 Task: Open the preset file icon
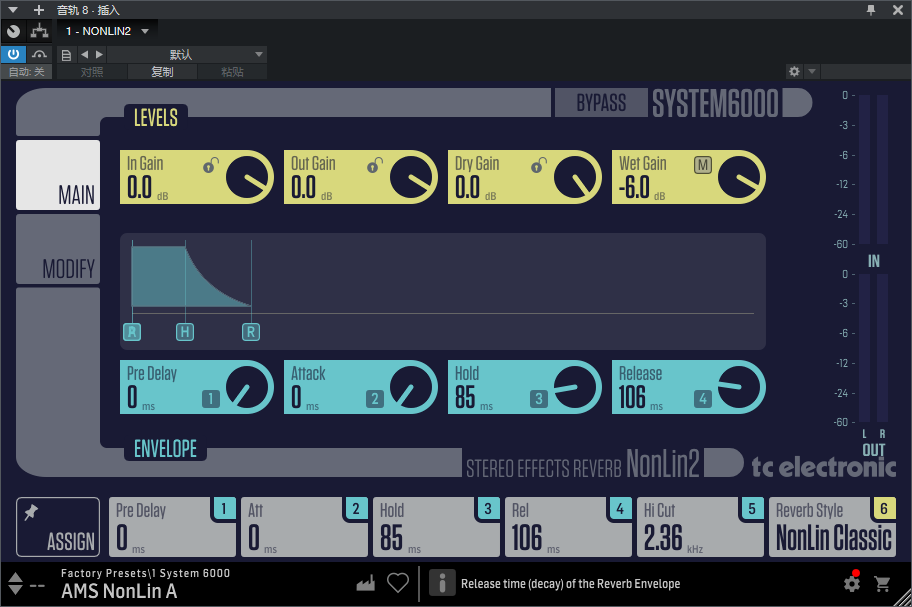(66, 55)
